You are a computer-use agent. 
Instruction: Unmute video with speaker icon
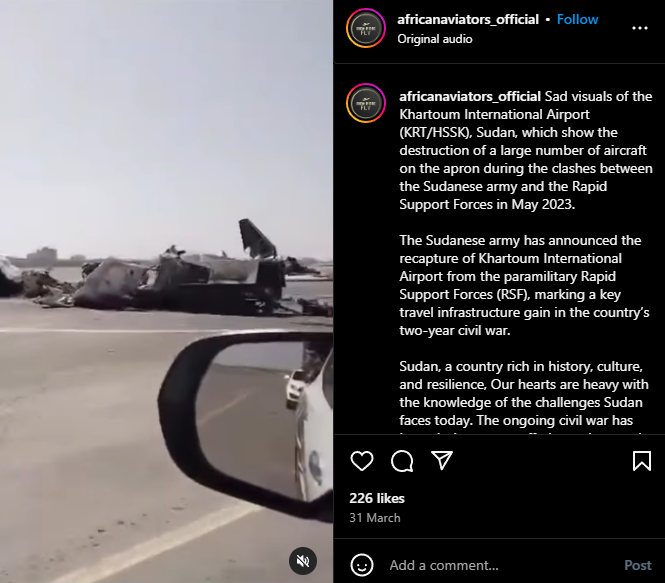303,561
